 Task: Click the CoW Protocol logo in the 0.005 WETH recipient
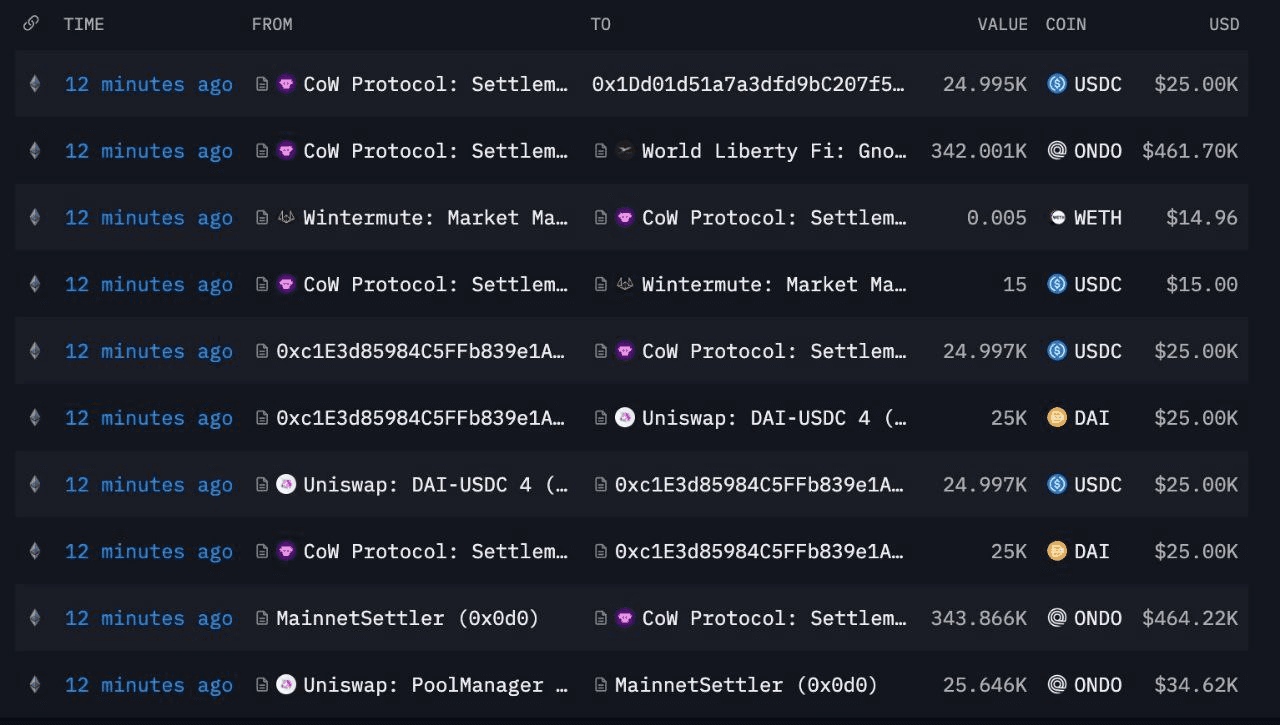point(625,218)
